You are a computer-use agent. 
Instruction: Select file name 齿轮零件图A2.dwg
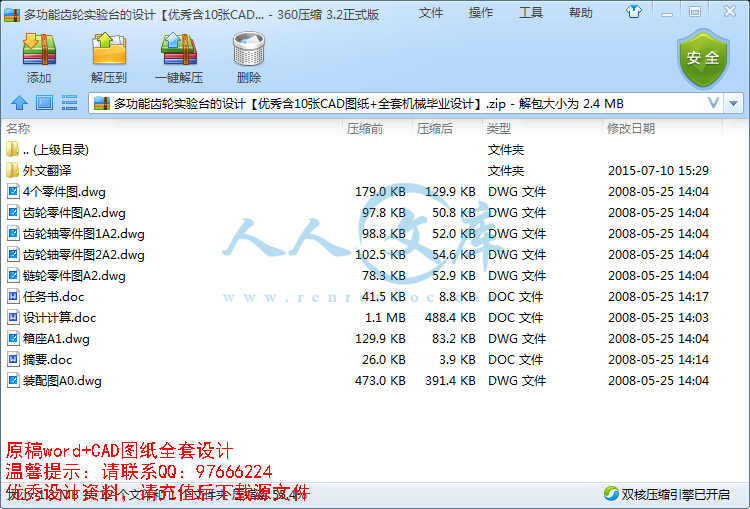pyautogui.click(x=74, y=213)
